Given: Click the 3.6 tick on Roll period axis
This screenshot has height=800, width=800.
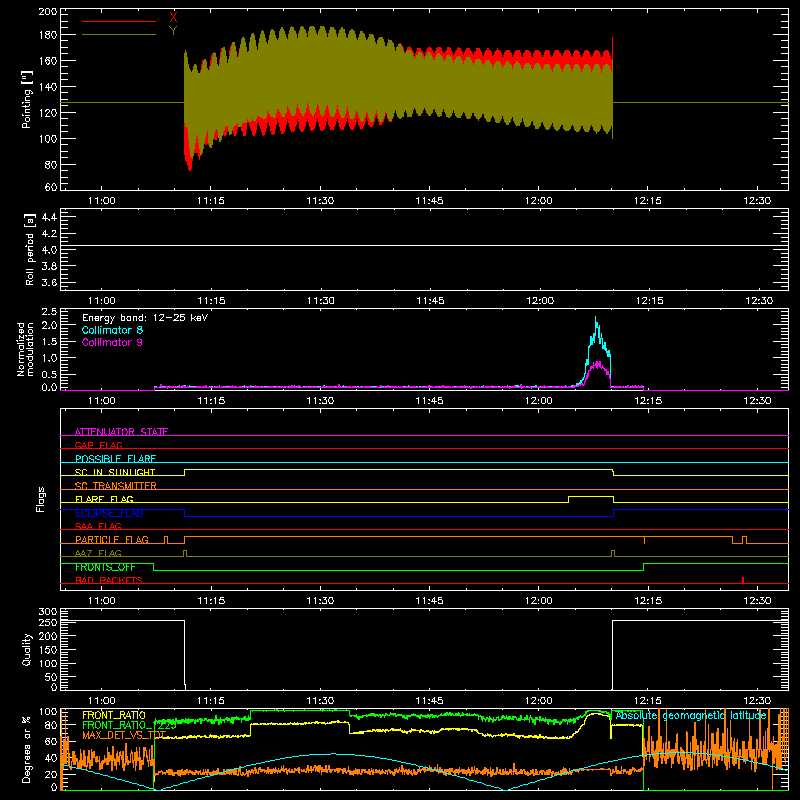Looking at the screenshot, I should point(49,282).
